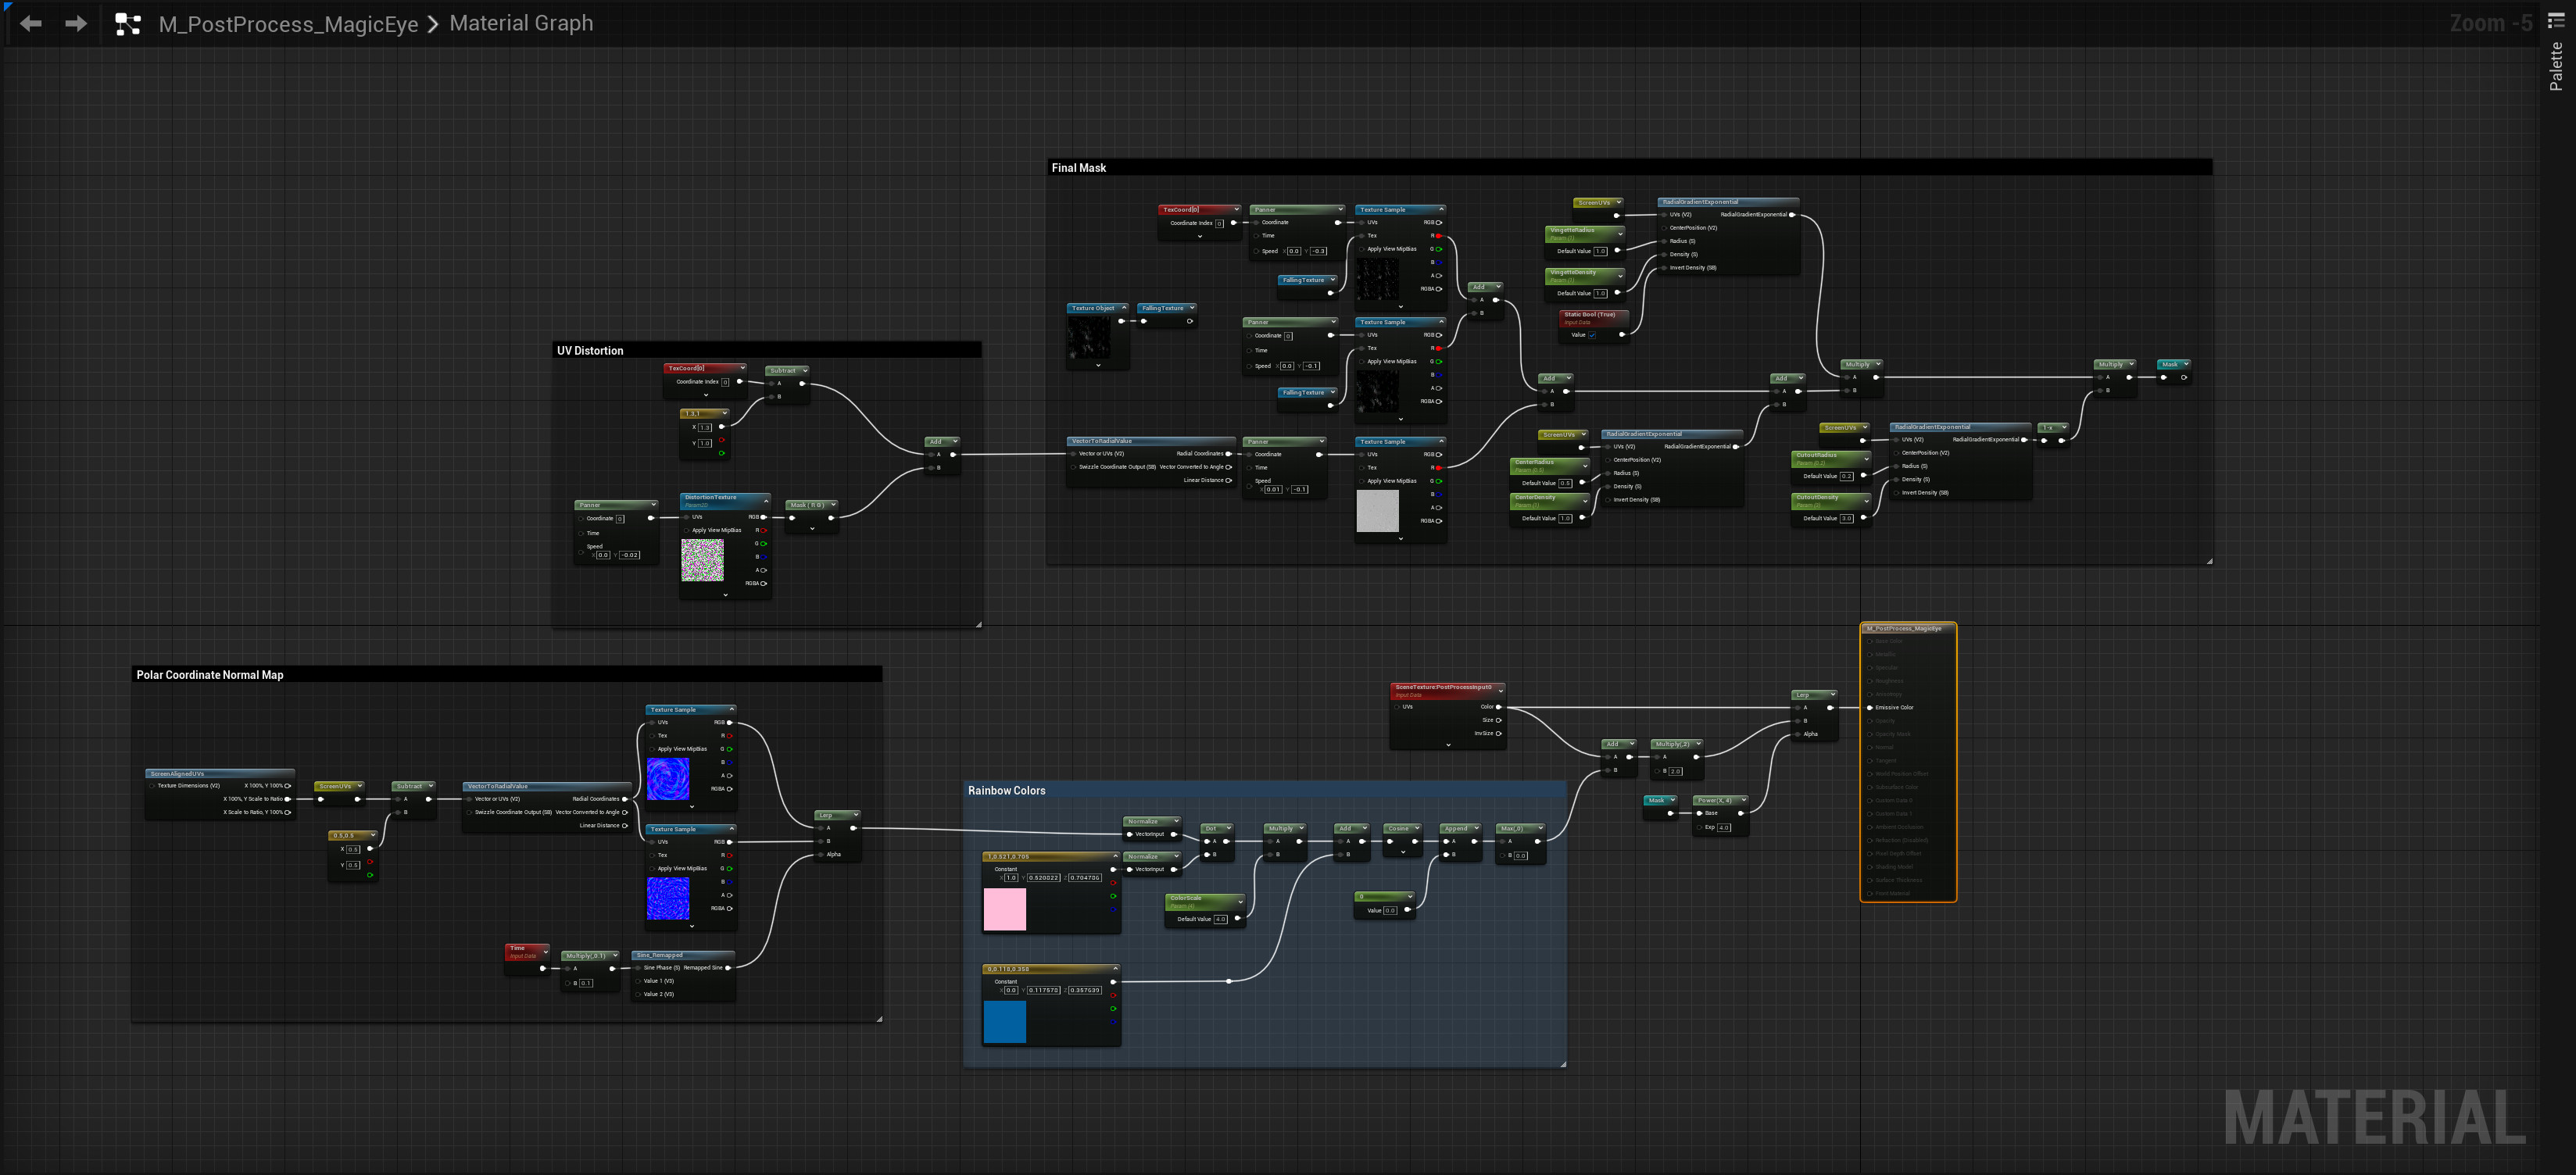
Task: Select the Polar Coordinate Normal Map comment
Action: coord(210,675)
